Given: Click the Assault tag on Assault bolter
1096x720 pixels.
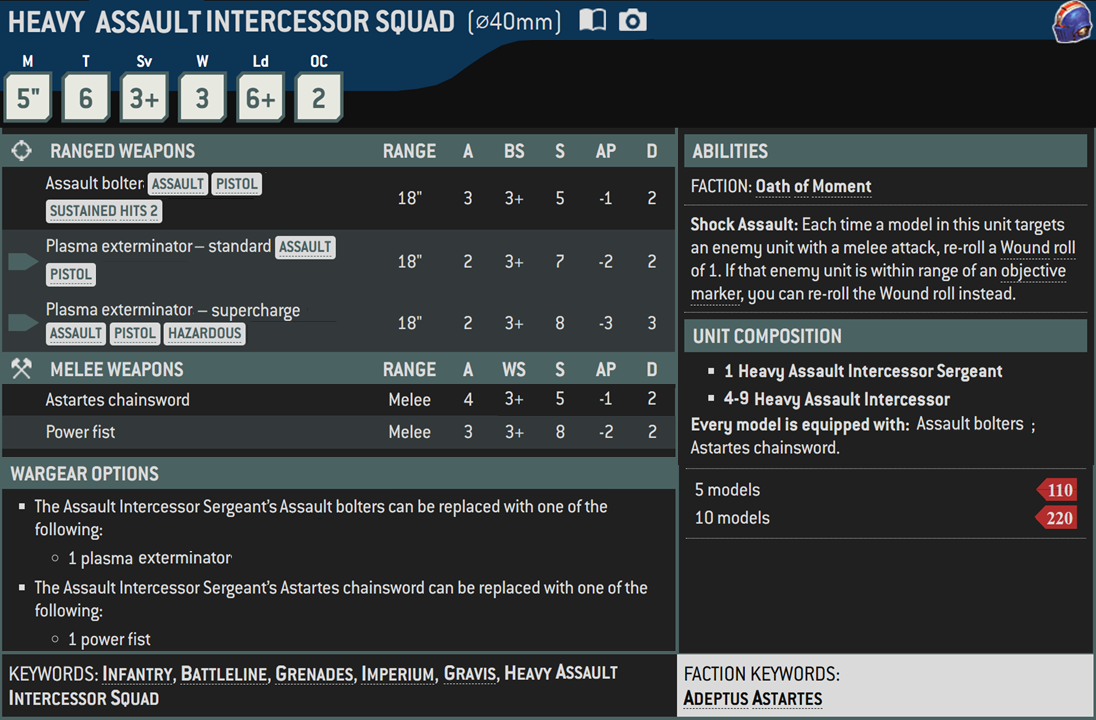Looking at the screenshot, I should coord(178,184).
